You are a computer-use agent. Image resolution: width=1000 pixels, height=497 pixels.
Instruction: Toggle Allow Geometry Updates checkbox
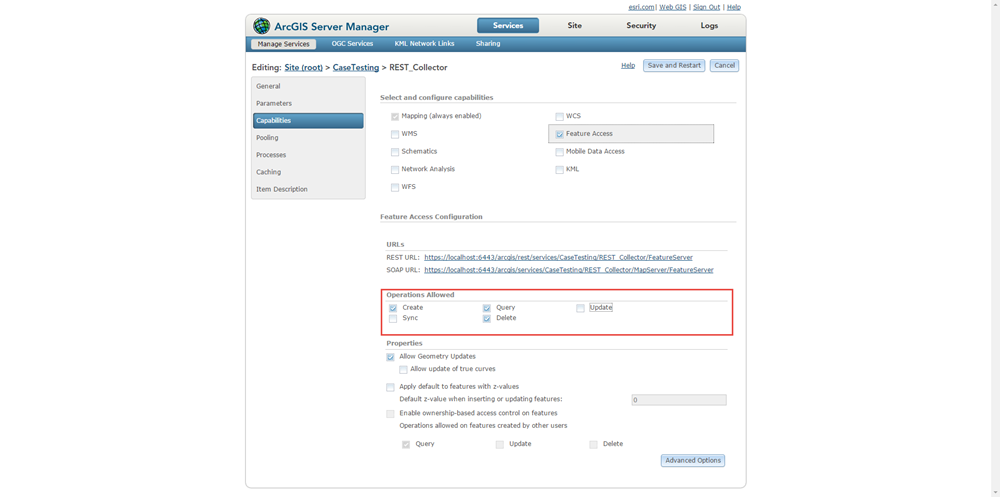coord(390,357)
